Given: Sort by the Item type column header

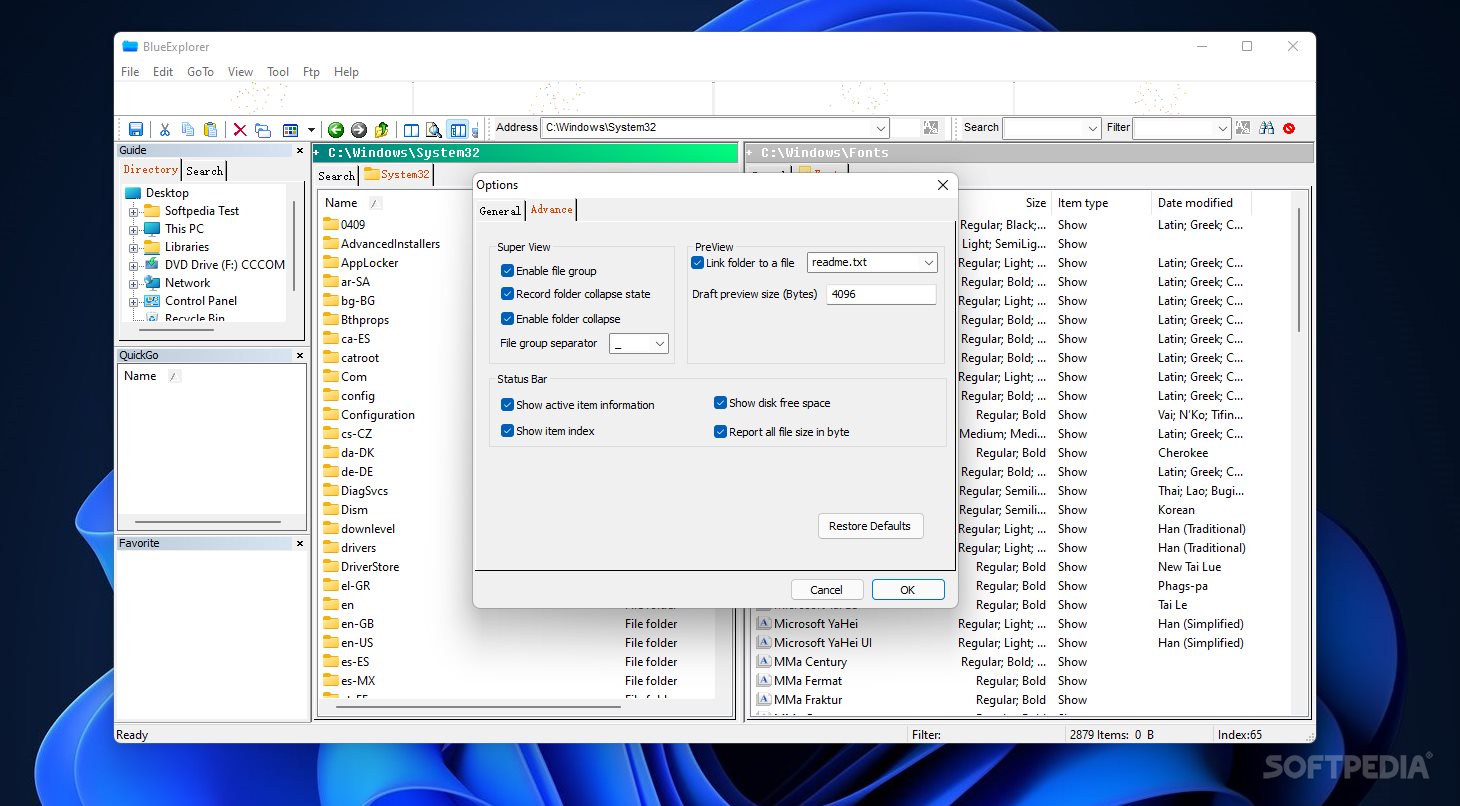Looking at the screenshot, I should [x=1101, y=203].
